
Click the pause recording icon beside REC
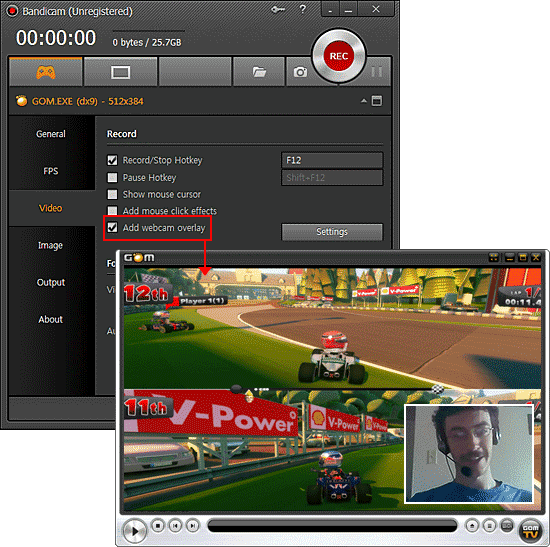click(377, 72)
